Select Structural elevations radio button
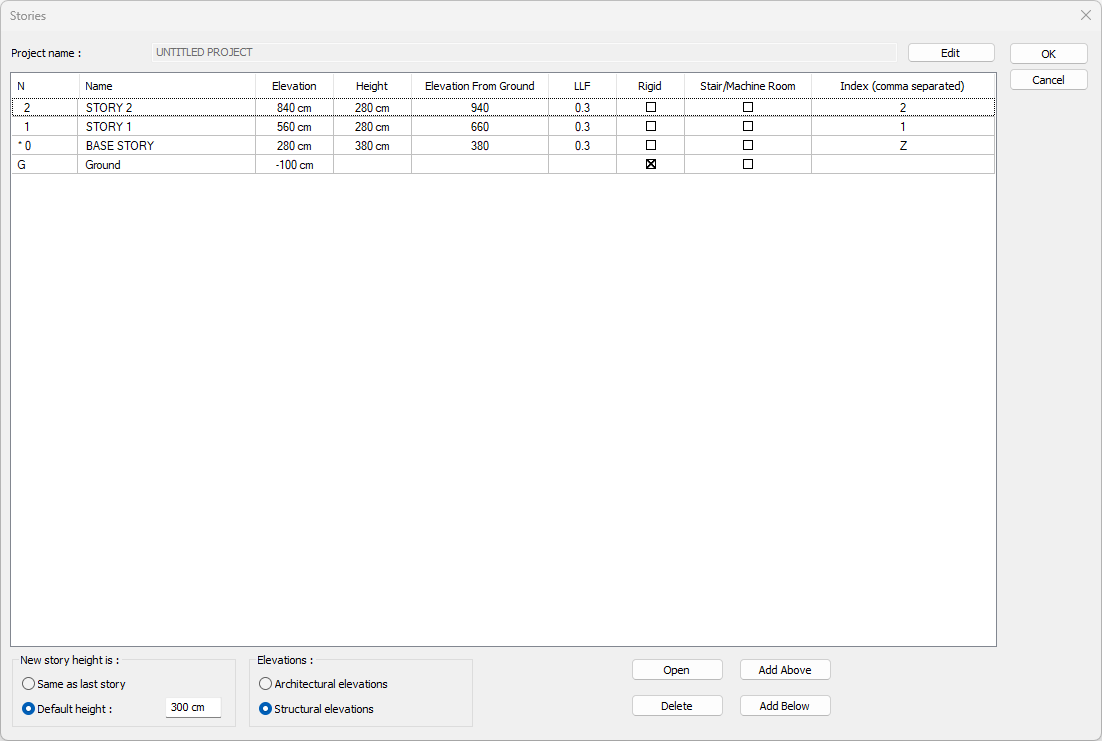The height and width of the screenshot is (741, 1102). [265, 709]
